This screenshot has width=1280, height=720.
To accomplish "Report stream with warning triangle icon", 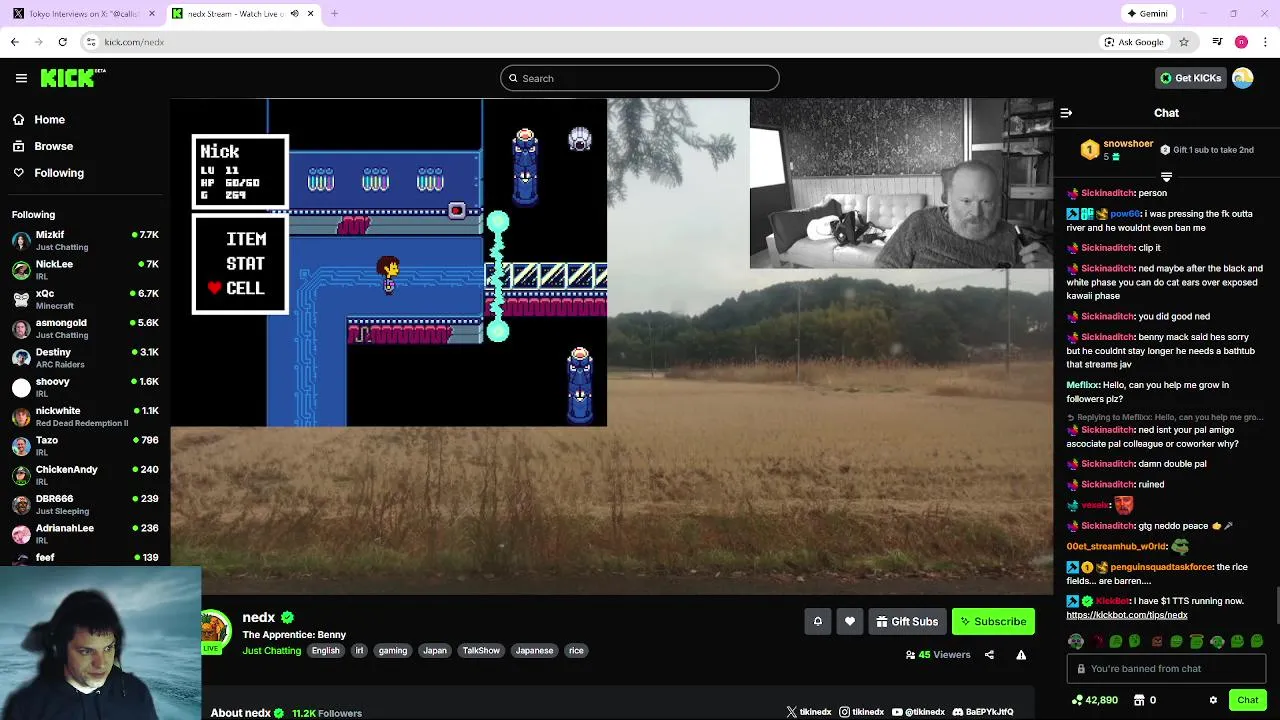I will (1021, 655).
